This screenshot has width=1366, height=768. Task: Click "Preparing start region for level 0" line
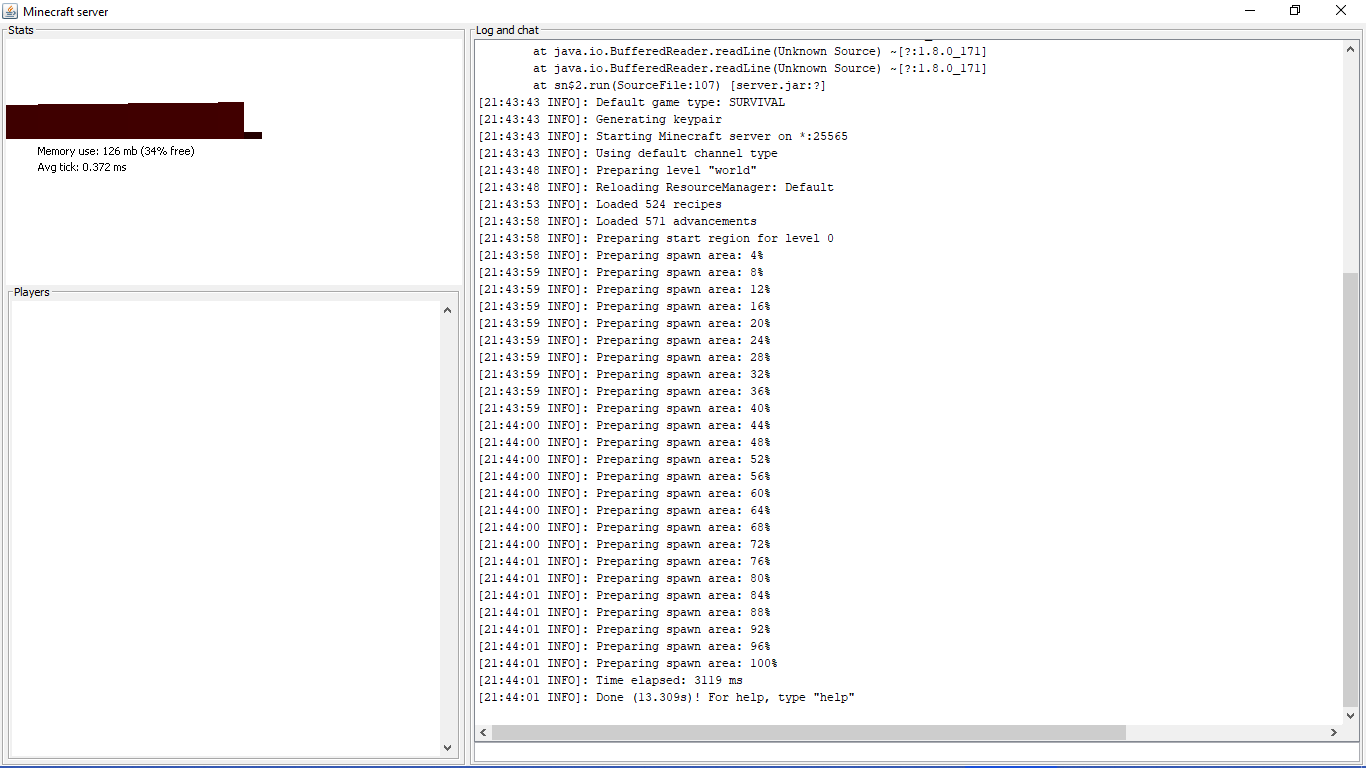(x=656, y=238)
